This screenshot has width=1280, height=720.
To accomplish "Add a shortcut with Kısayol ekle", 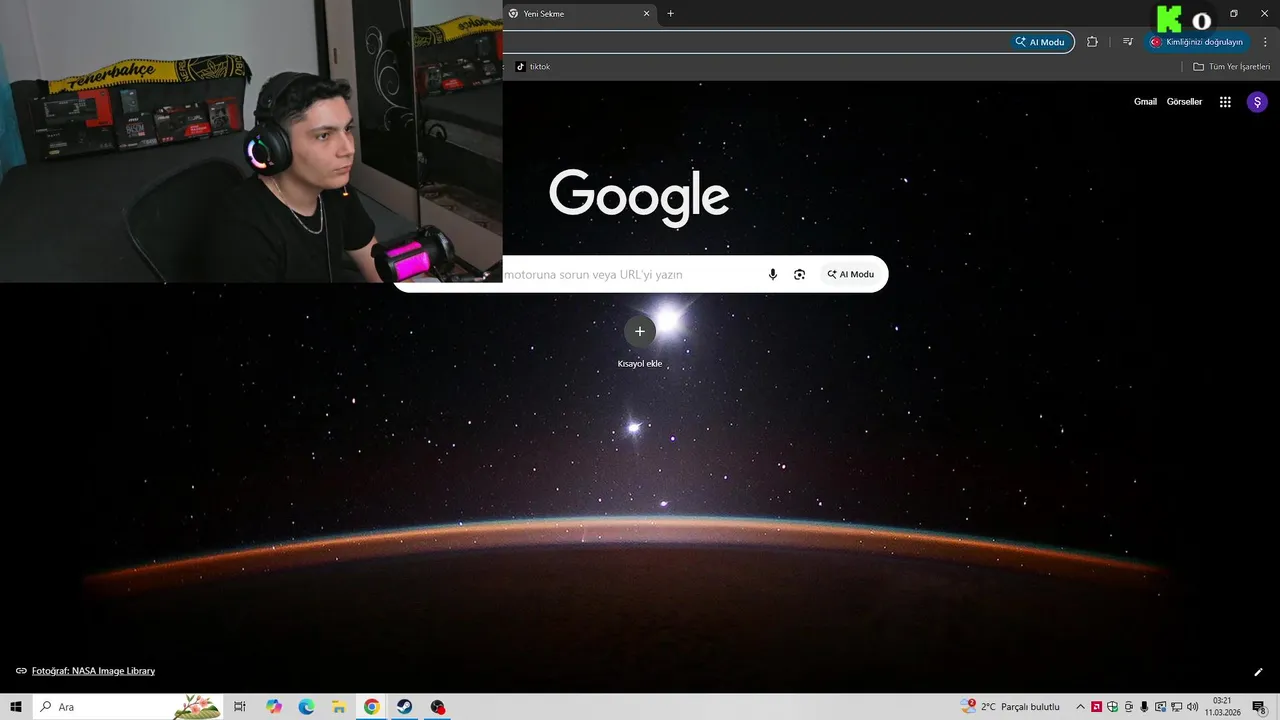I will click(x=640, y=342).
